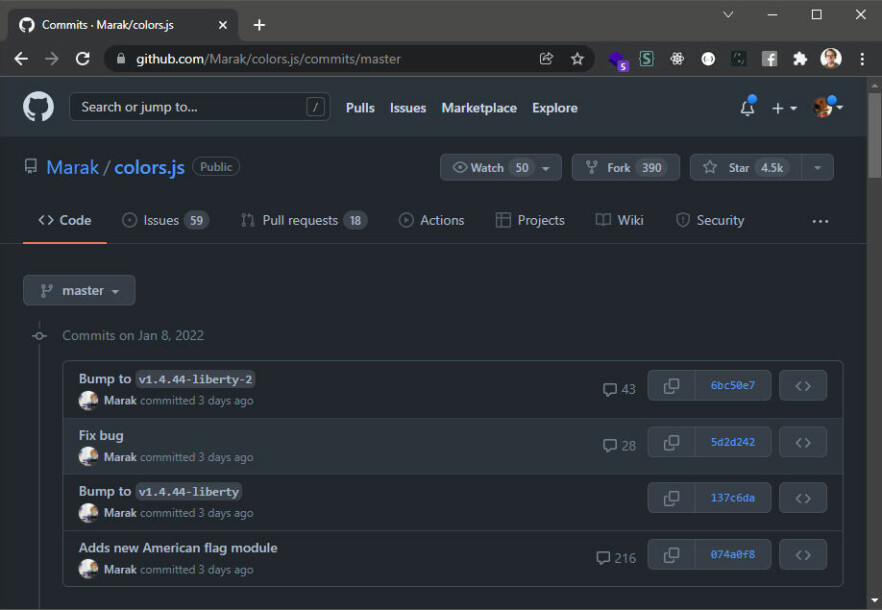Go forward in browser history
The height and width of the screenshot is (610, 882).
[52, 59]
